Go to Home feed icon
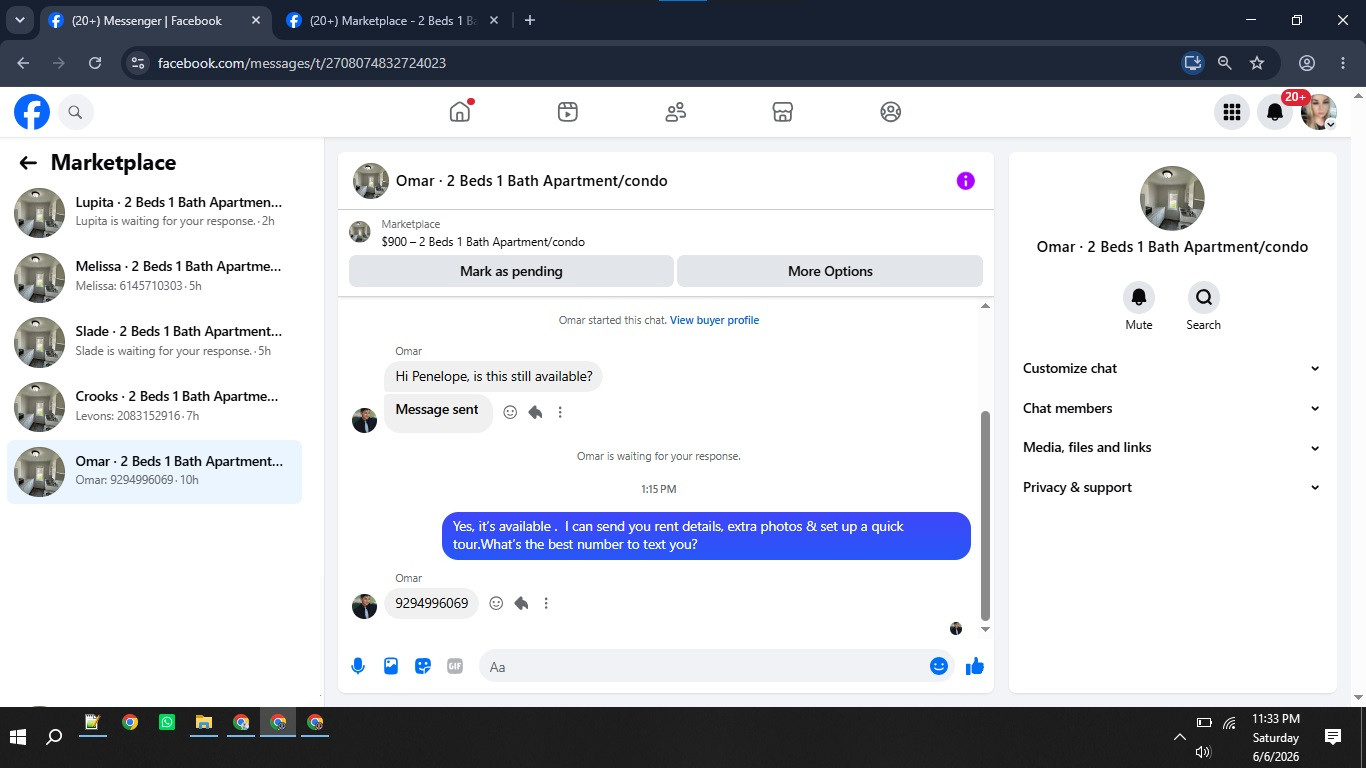The width and height of the screenshot is (1366, 768). [460, 112]
